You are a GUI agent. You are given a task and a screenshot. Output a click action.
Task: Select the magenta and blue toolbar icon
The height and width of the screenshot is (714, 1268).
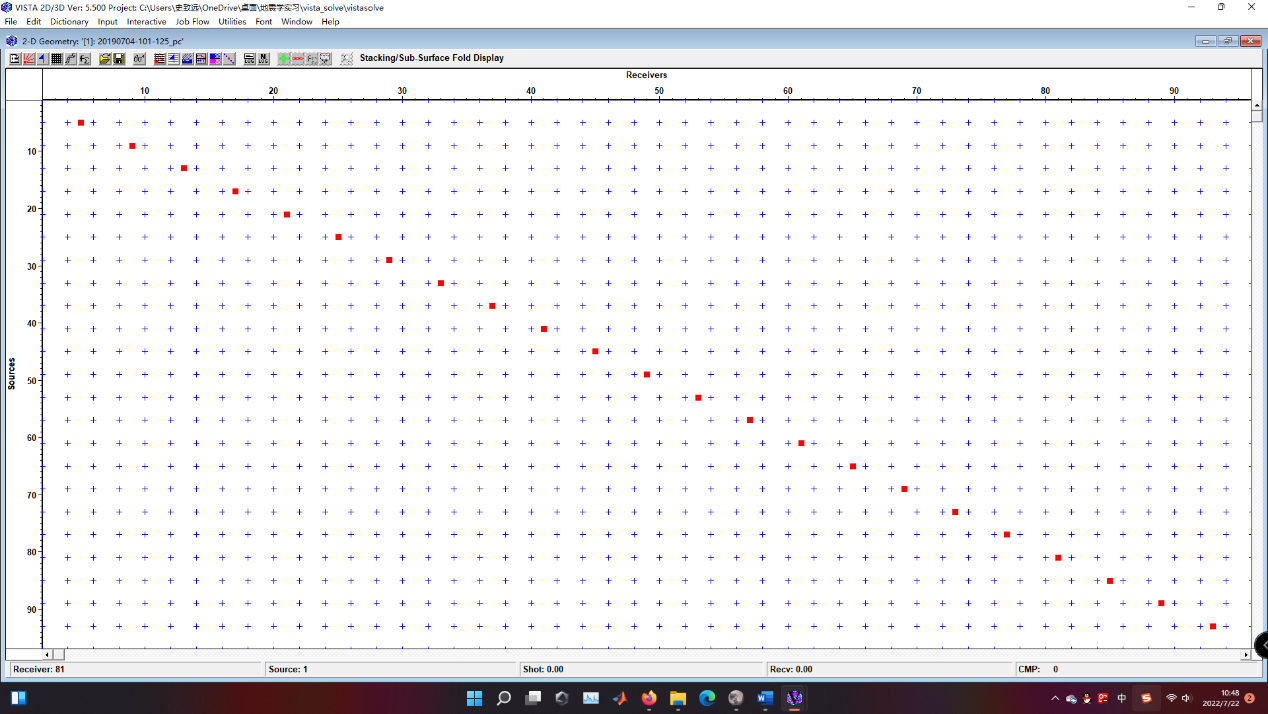coord(215,59)
